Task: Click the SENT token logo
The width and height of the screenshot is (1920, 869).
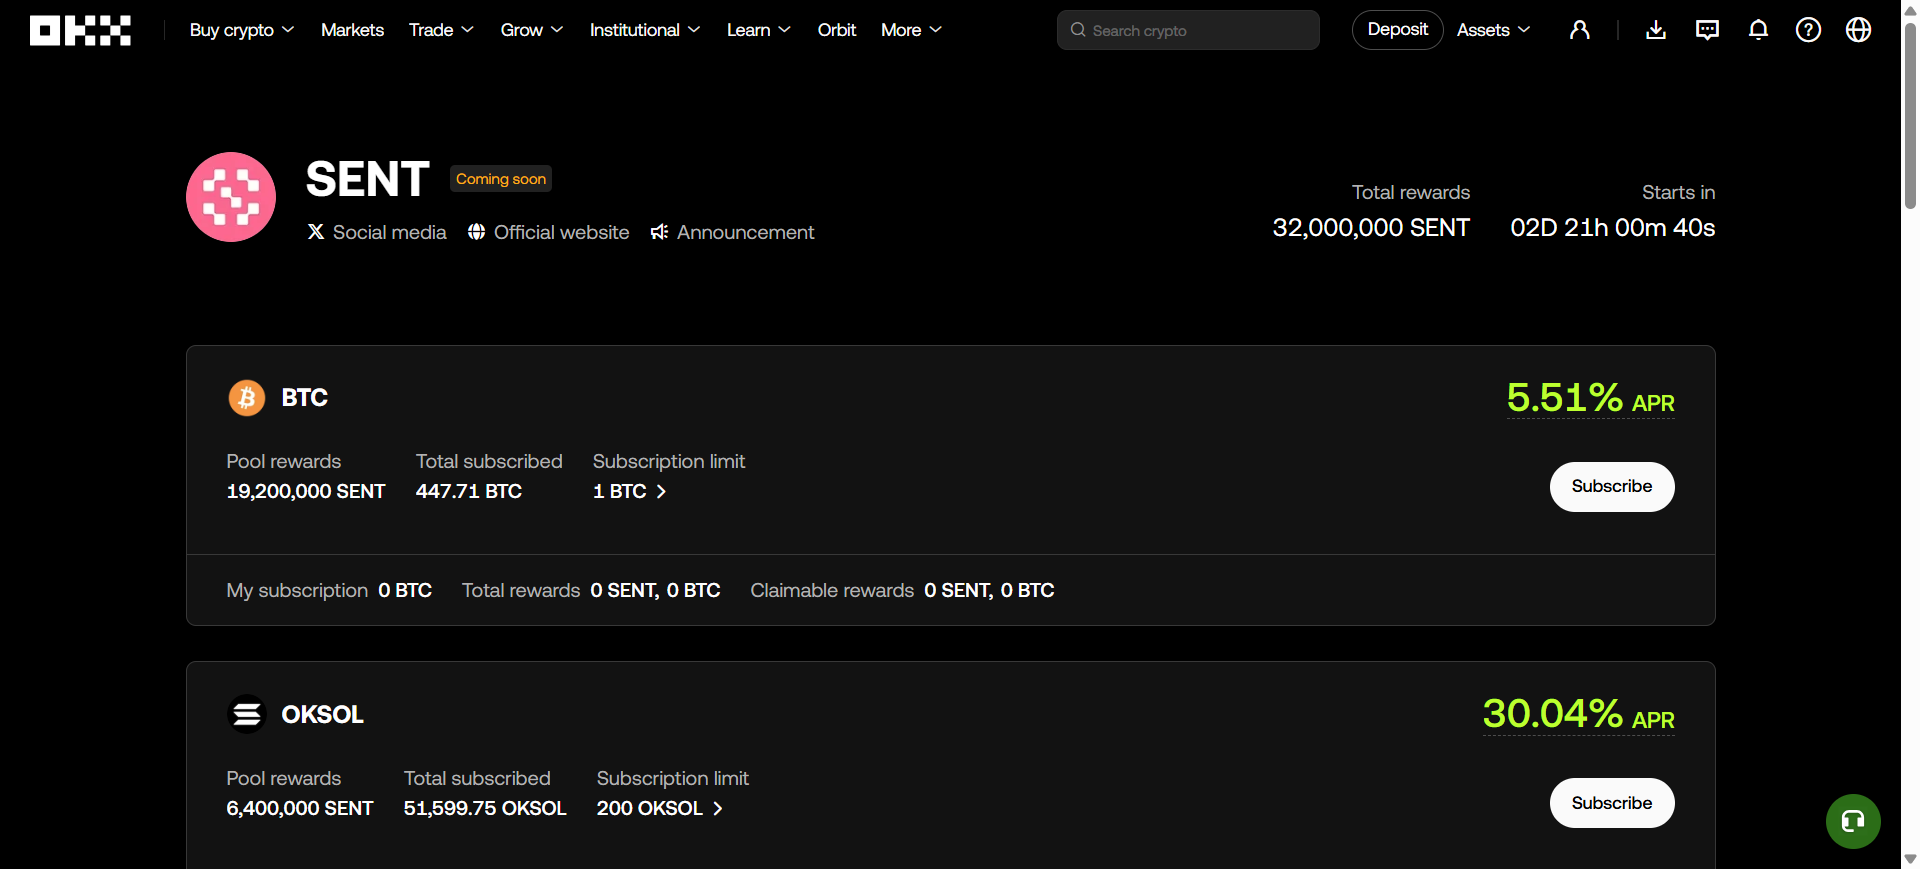Action: pyautogui.click(x=231, y=197)
